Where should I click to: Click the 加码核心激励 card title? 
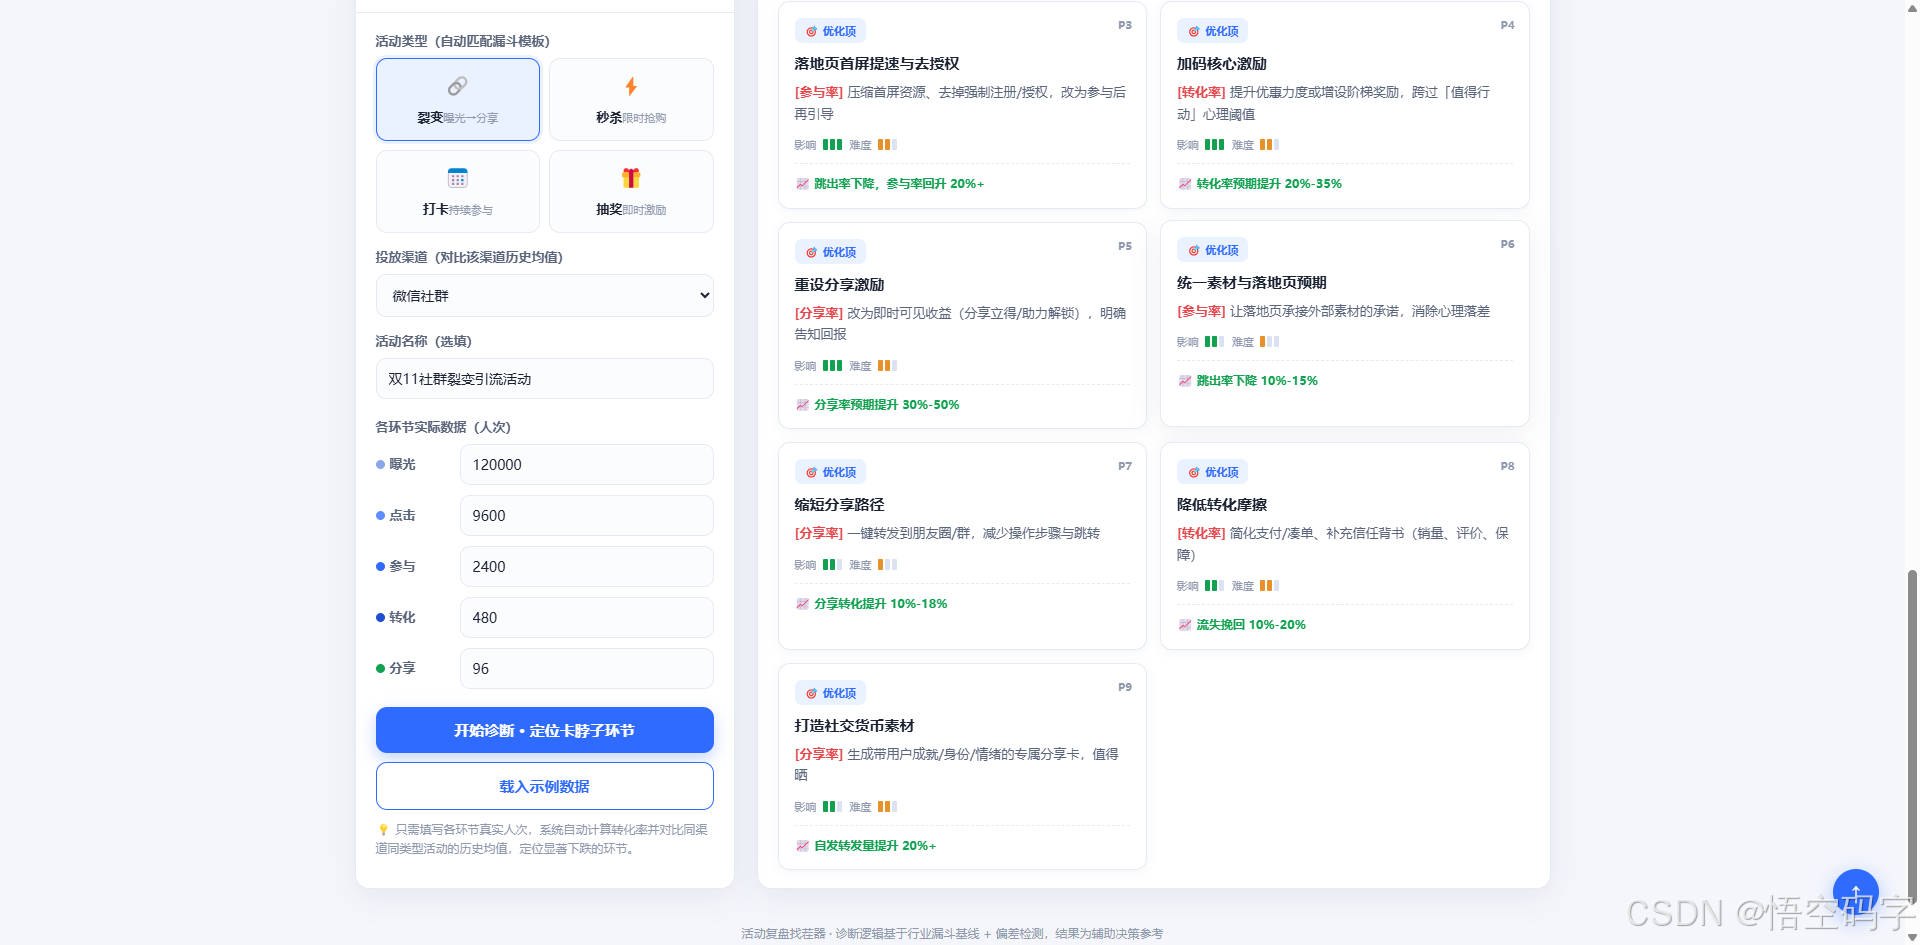(1222, 64)
